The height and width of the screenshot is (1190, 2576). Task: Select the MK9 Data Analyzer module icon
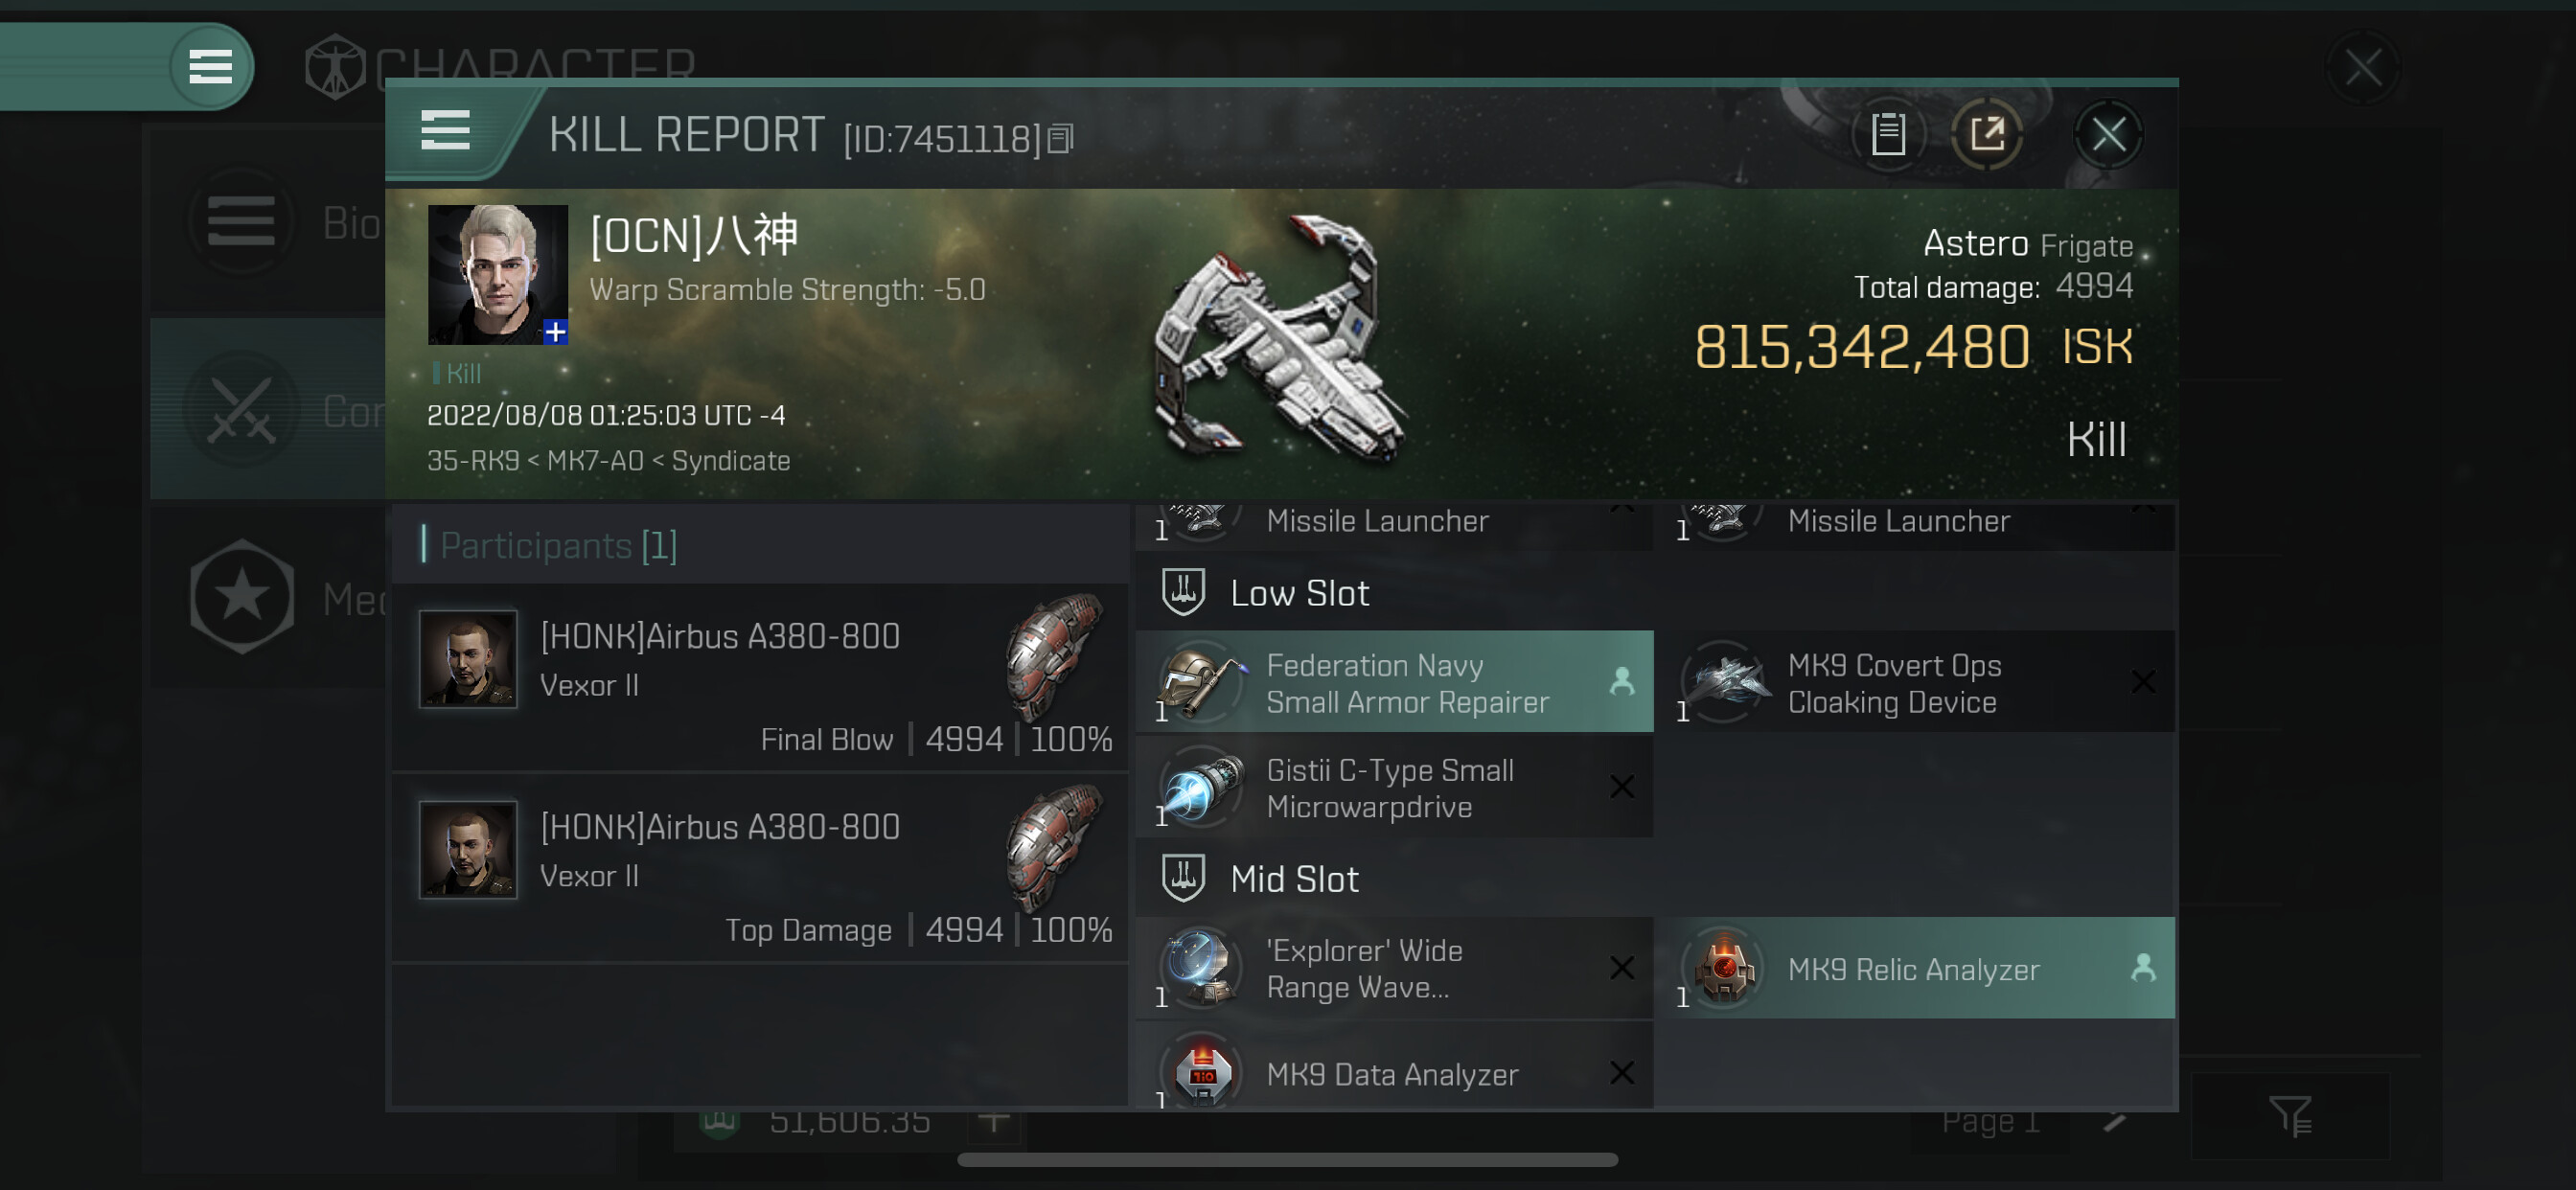click(x=1201, y=1072)
